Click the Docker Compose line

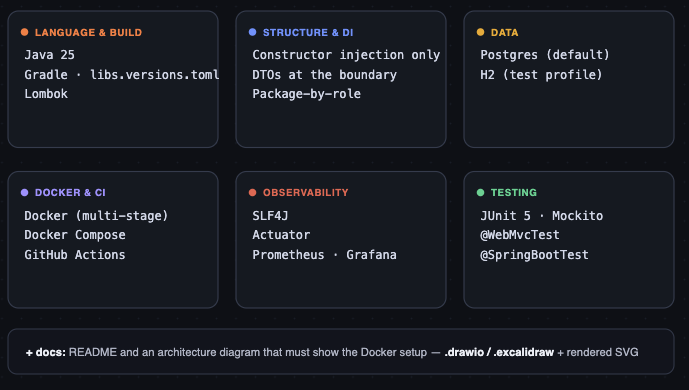click(75, 235)
